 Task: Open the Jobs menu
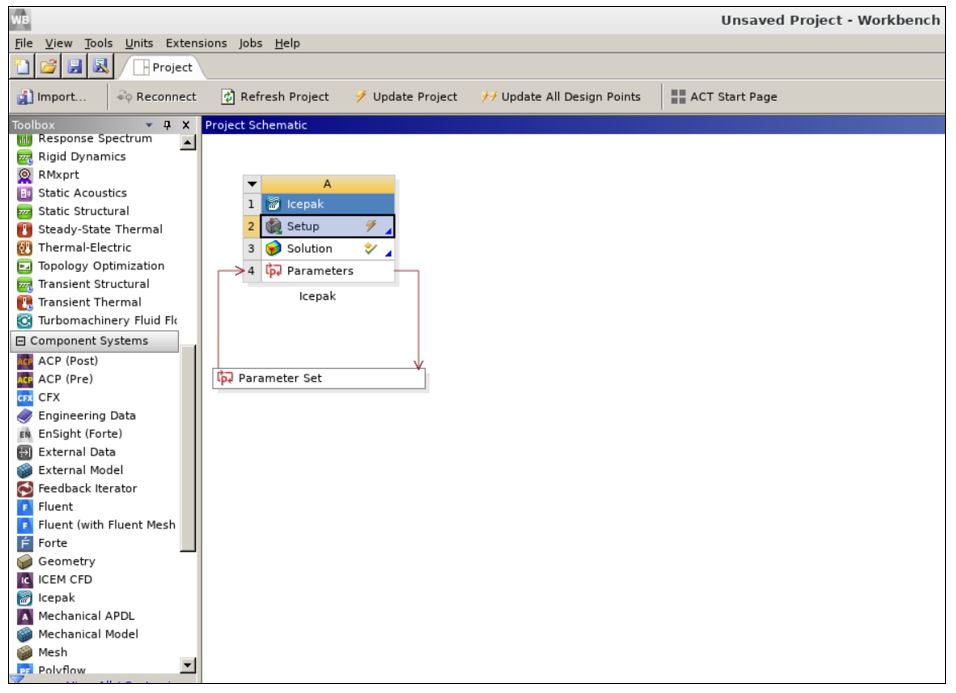point(251,43)
